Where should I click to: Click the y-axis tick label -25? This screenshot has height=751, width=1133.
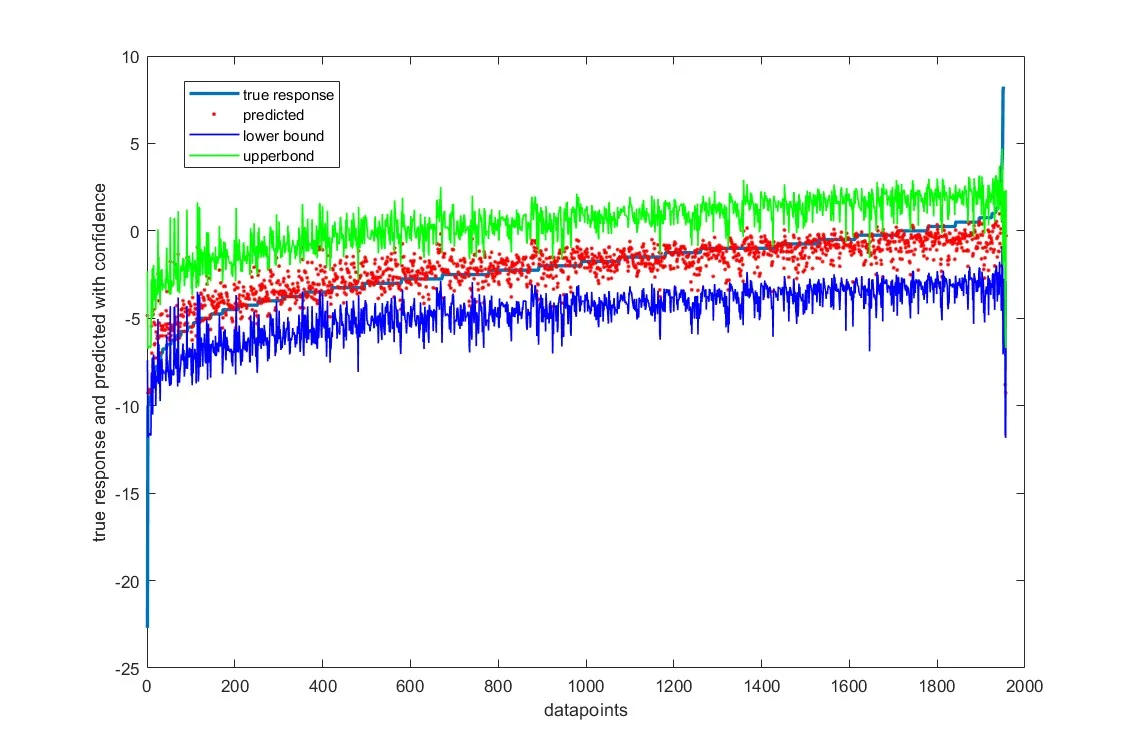127,669
